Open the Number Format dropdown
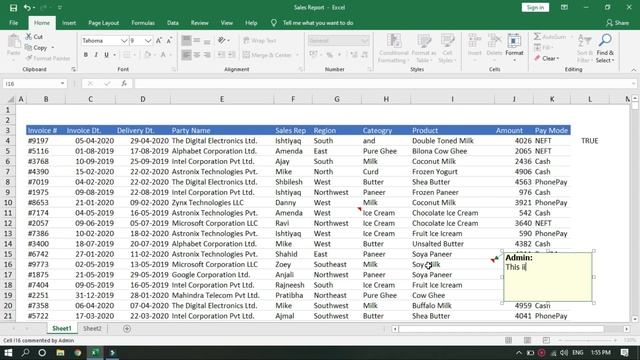Viewport: 640px width, 360px height. [364, 40]
